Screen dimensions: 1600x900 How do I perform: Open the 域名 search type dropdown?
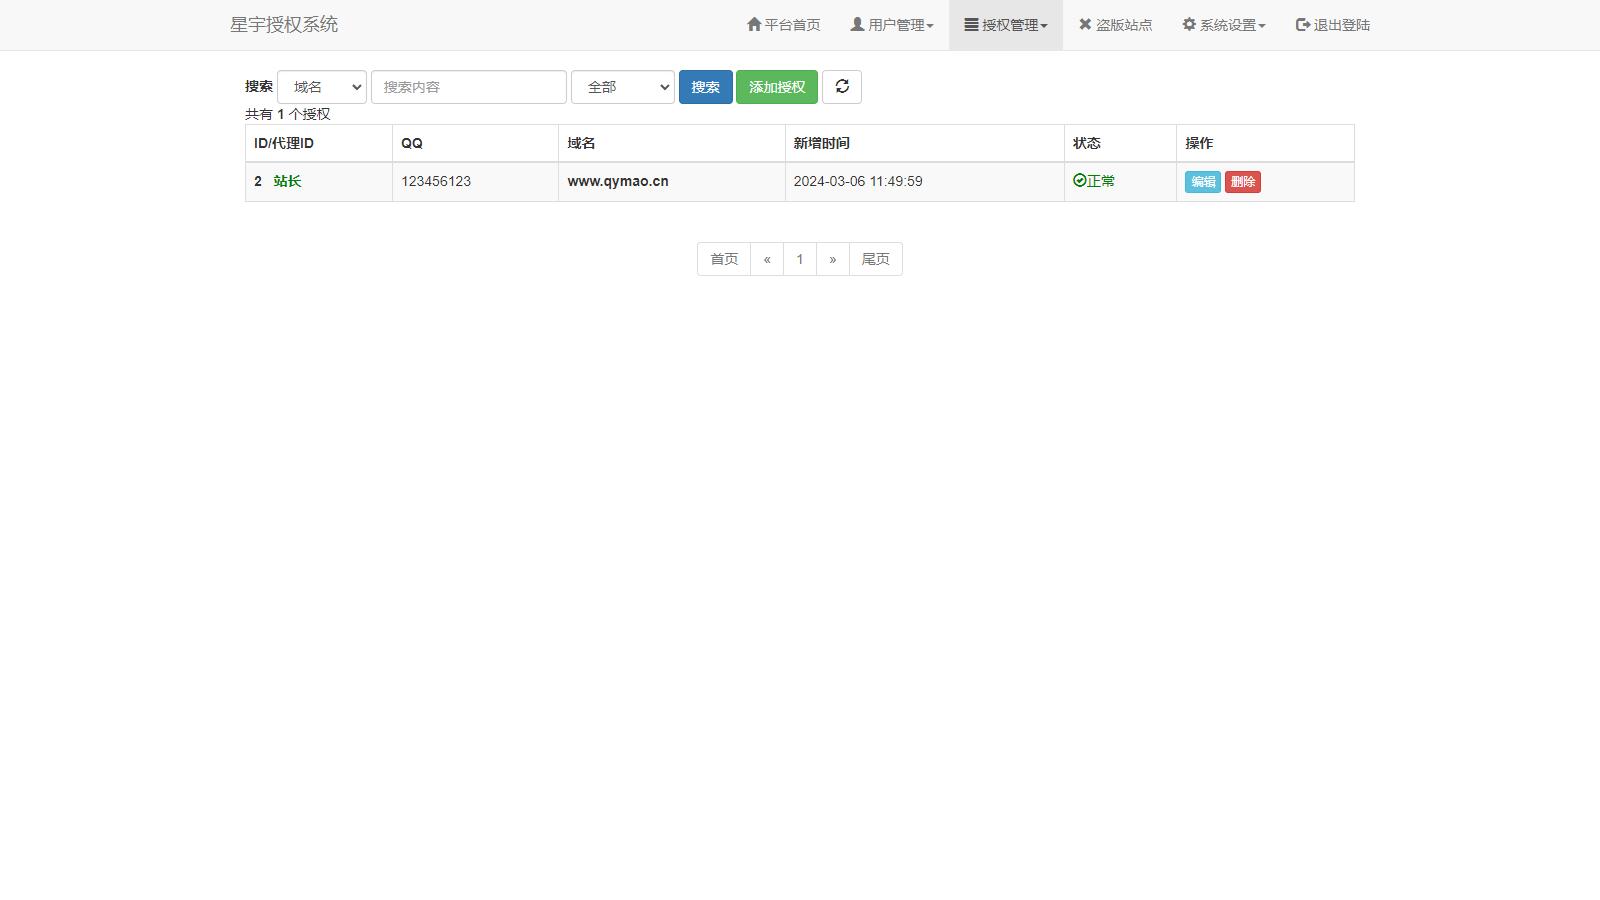point(322,87)
